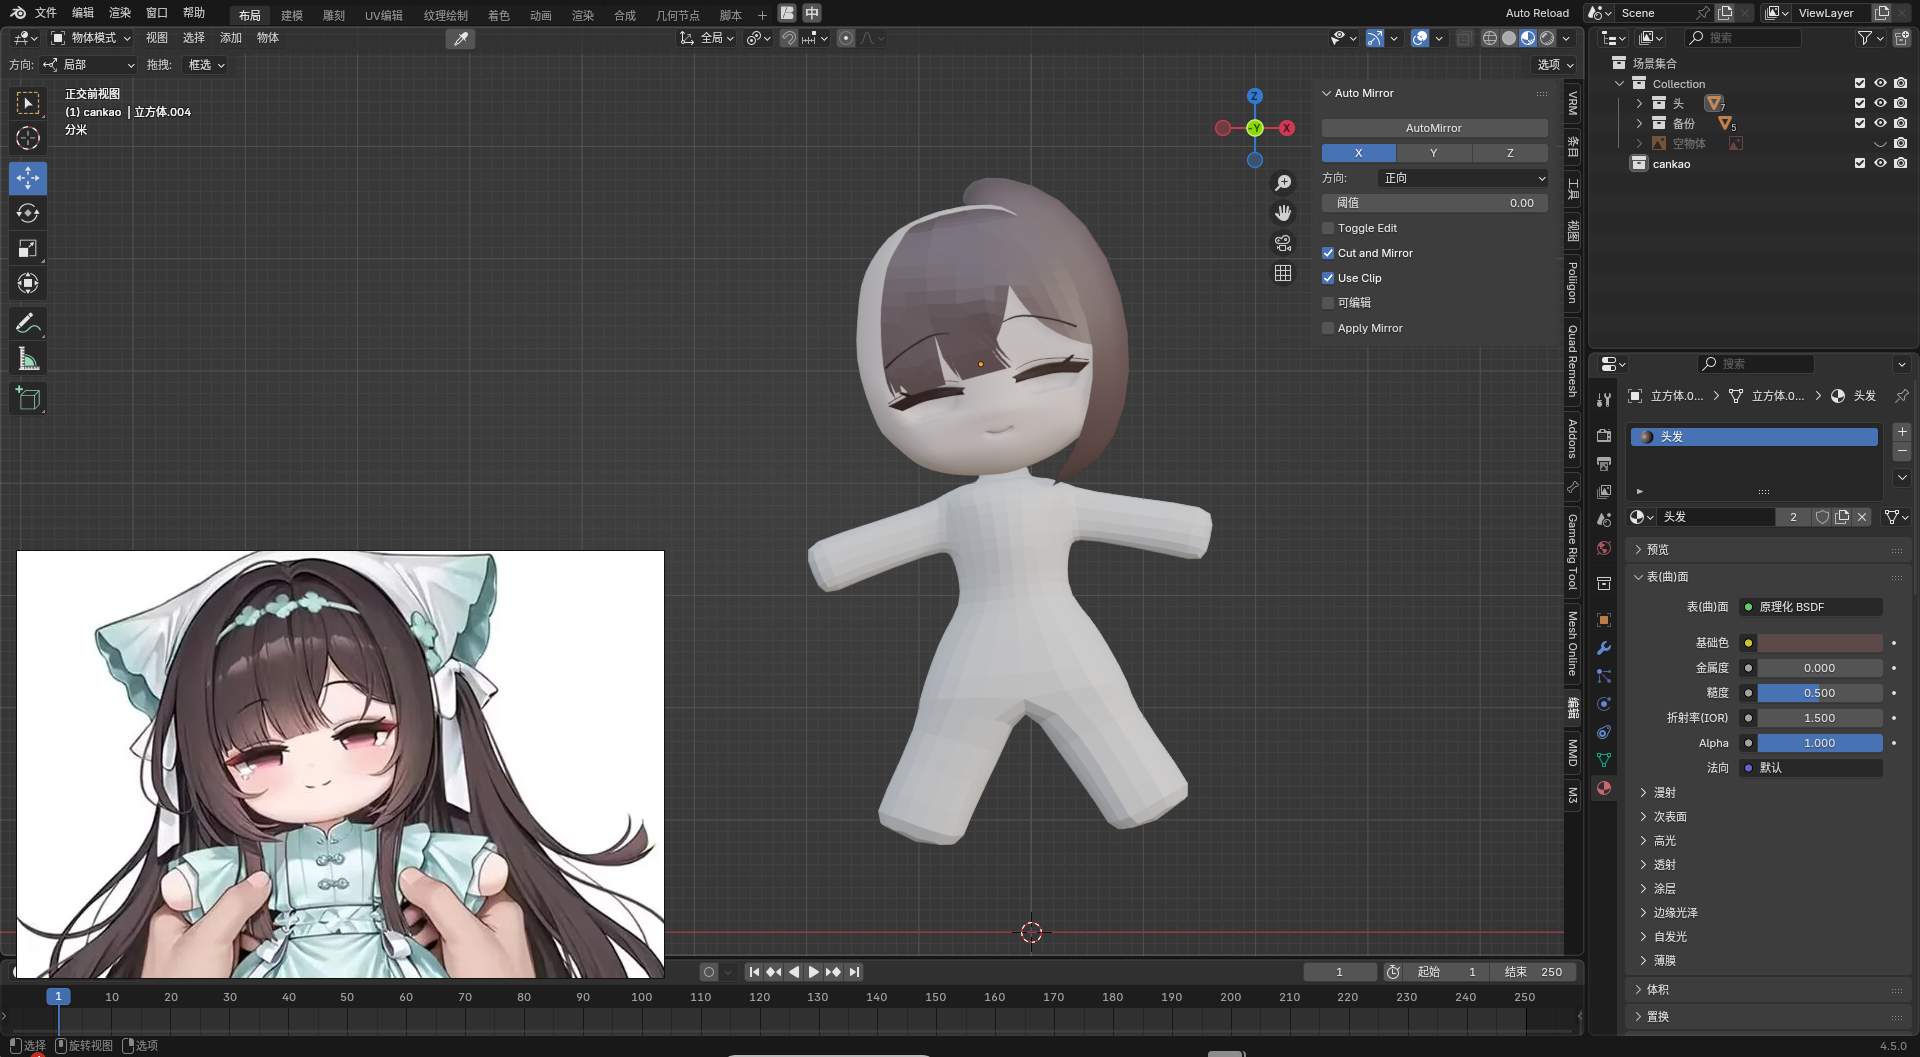Toggle camera view icon in viewport
Screen dimensions: 1920x1057
pyautogui.click(x=1283, y=243)
